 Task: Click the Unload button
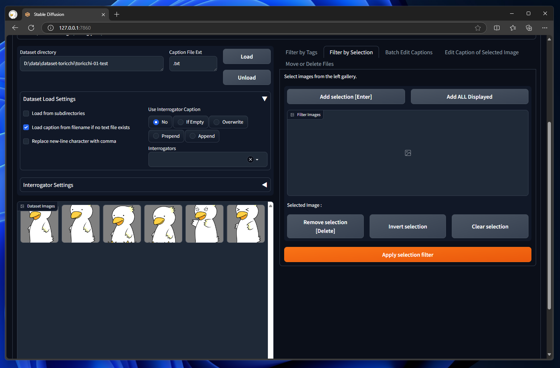[x=246, y=78]
